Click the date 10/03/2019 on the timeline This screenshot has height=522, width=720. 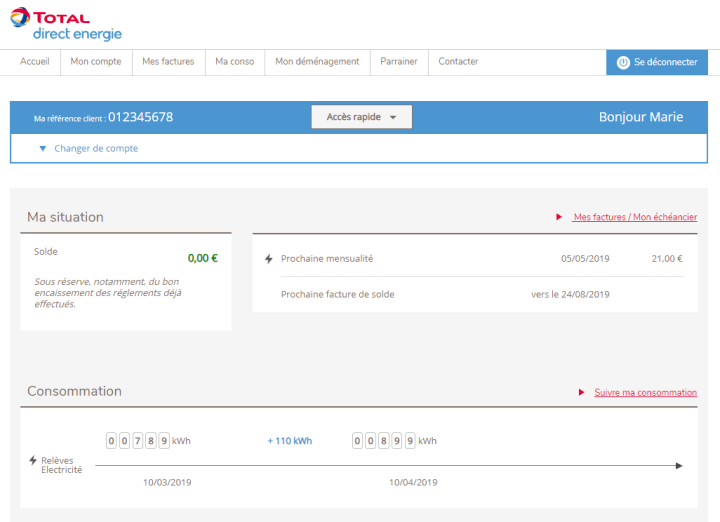(167, 483)
